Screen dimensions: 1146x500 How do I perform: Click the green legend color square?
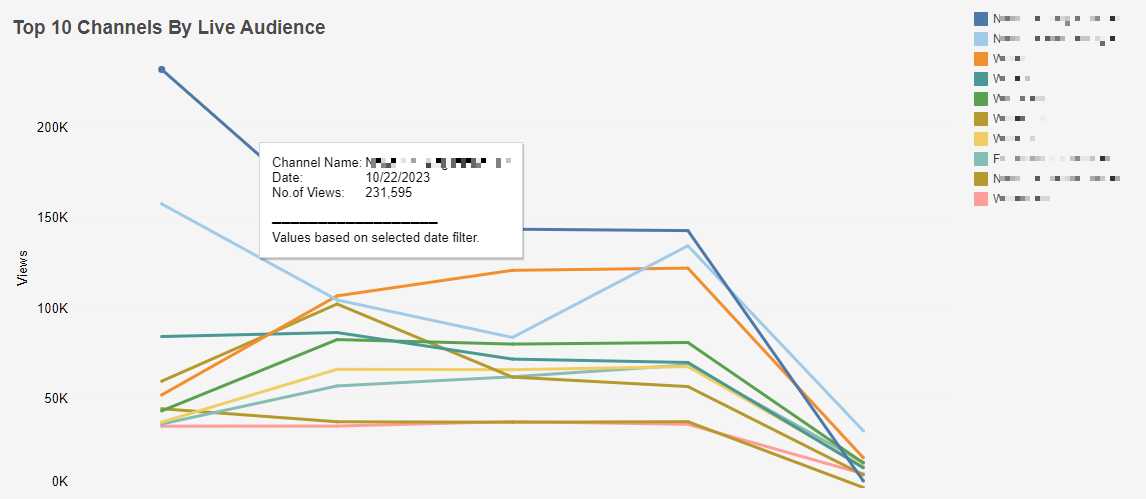click(981, 99)
